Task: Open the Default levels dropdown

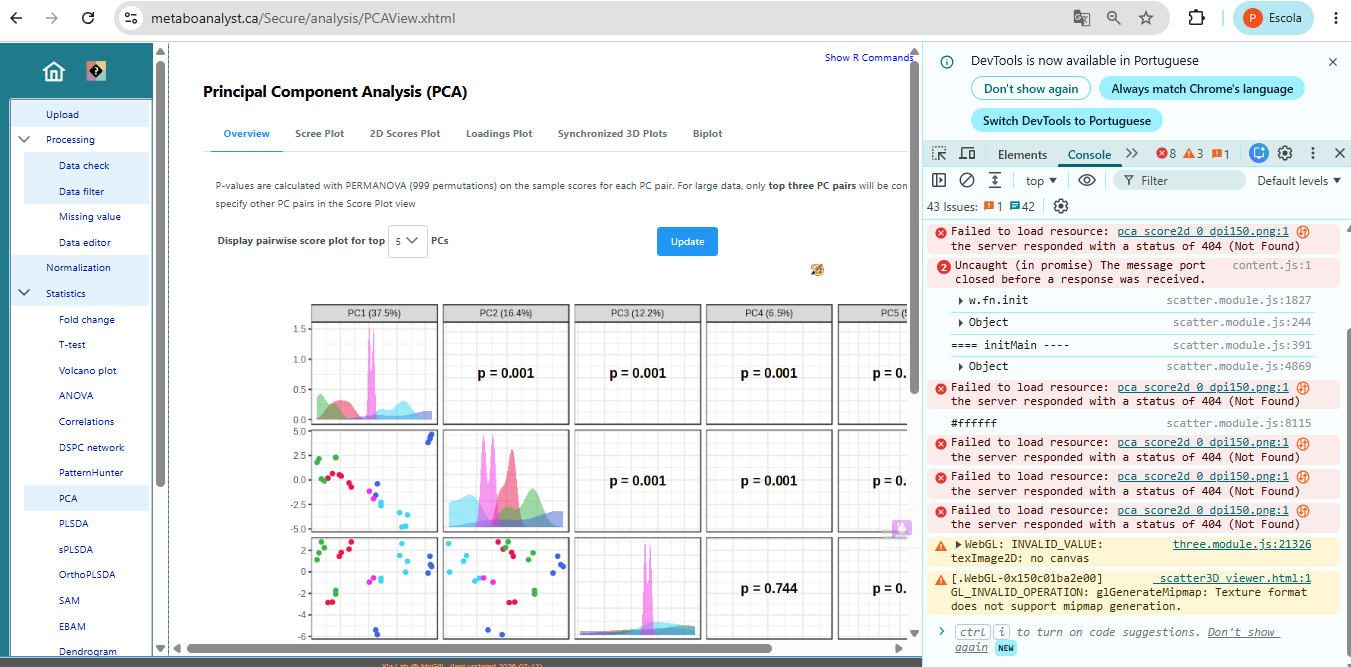Action: click(1298, 181)
